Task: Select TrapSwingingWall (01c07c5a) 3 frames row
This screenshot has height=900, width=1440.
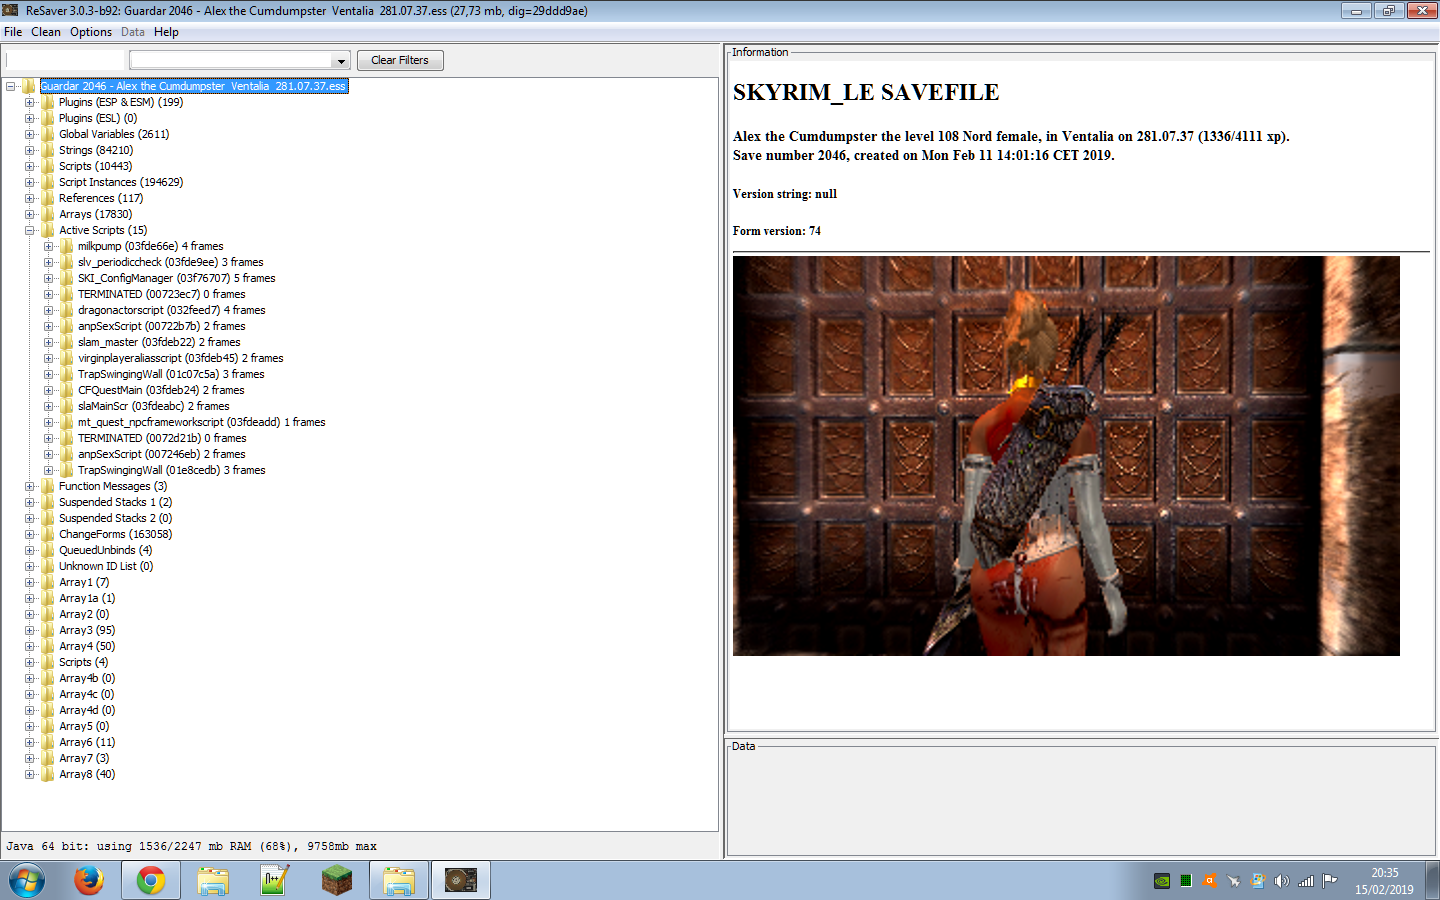Action: [x=171, y=374]
